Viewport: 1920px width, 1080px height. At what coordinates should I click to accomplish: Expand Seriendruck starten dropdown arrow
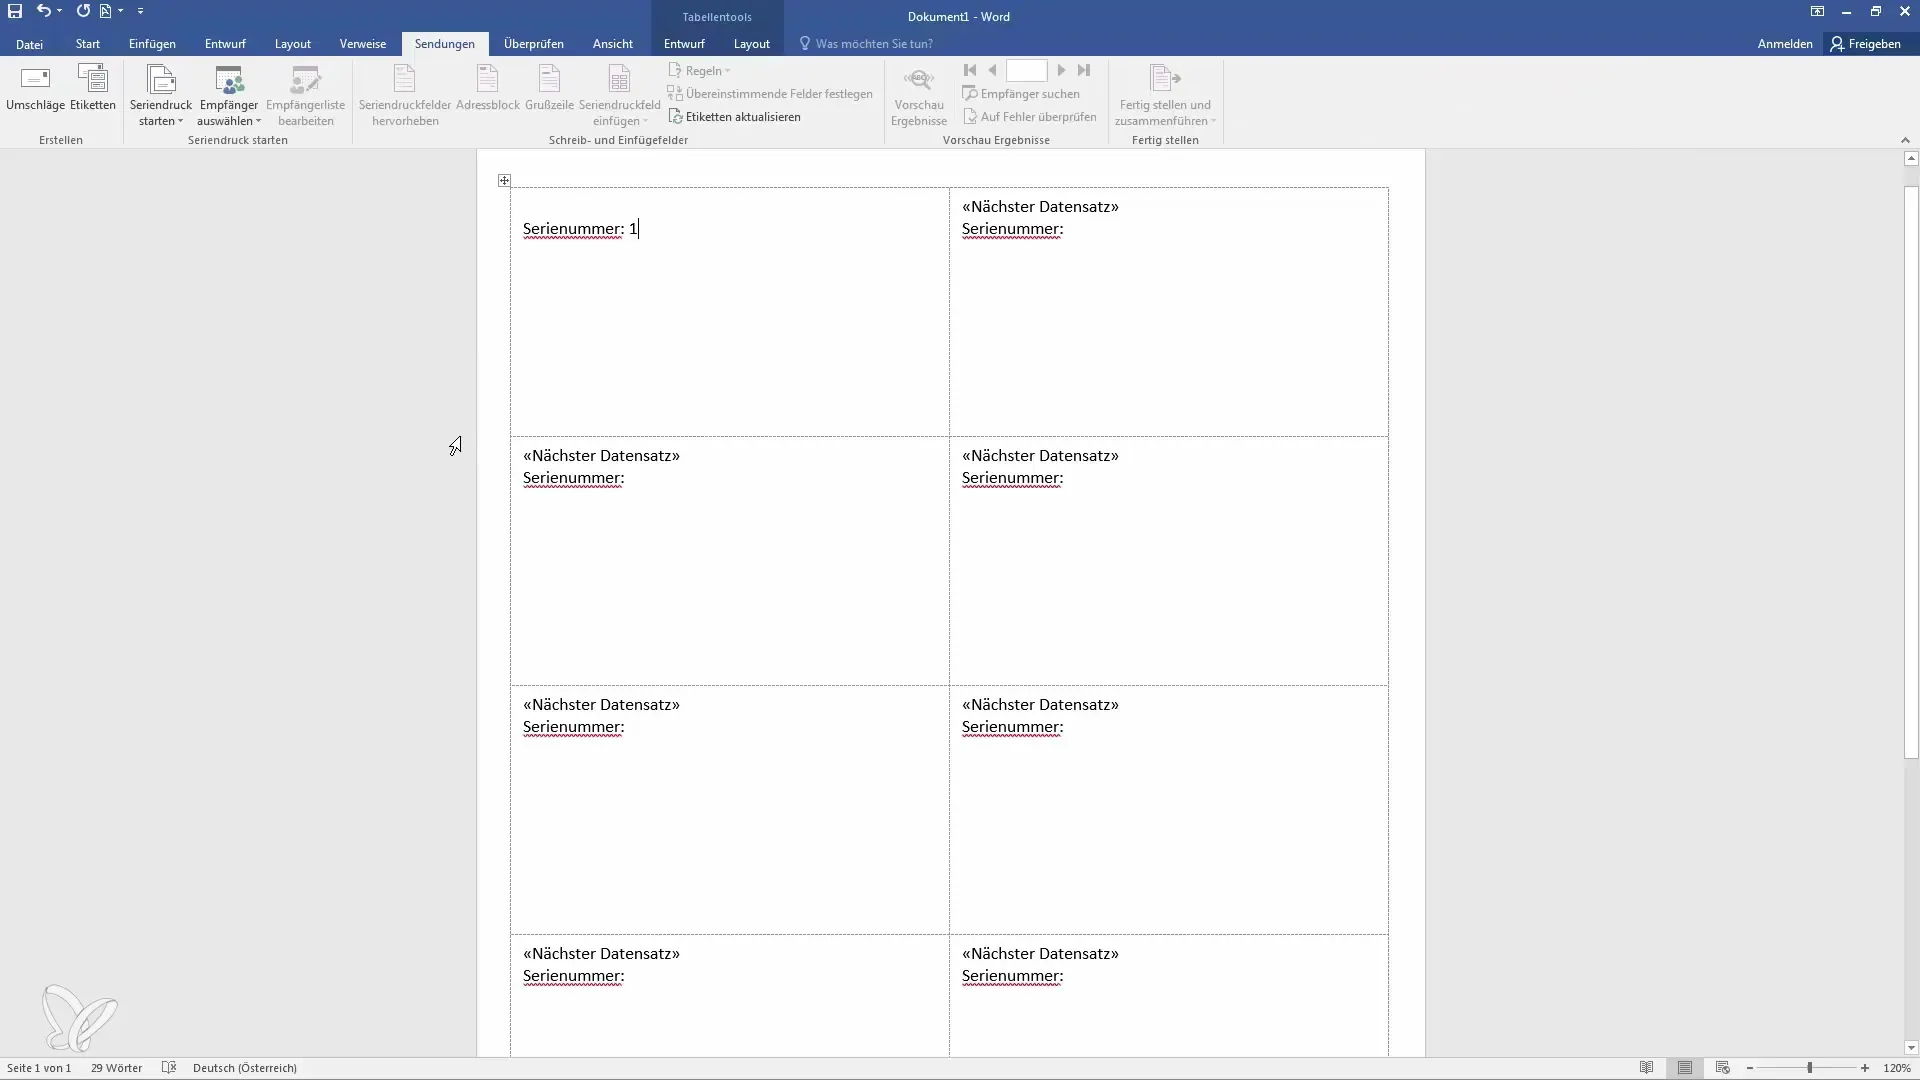click(x=181, y=121)
